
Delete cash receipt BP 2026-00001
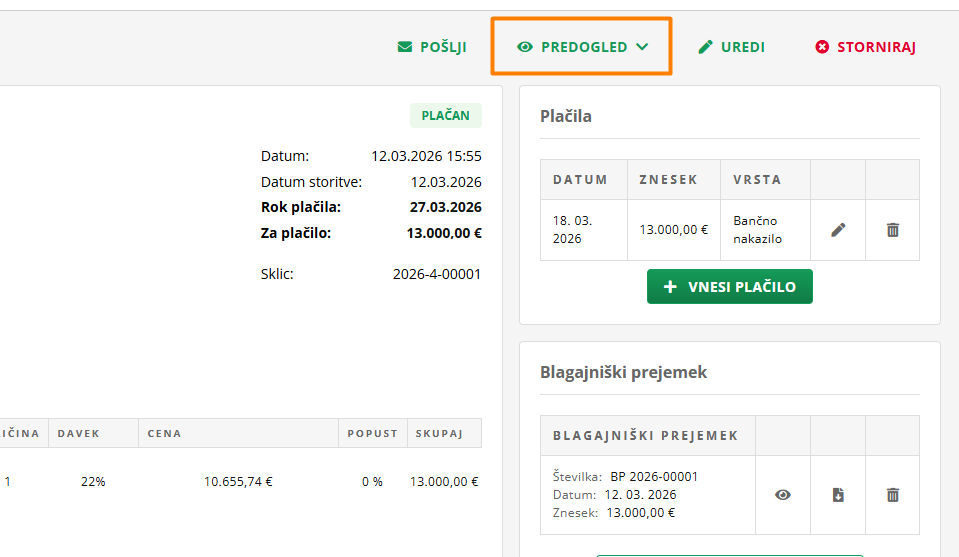(893, 495)
